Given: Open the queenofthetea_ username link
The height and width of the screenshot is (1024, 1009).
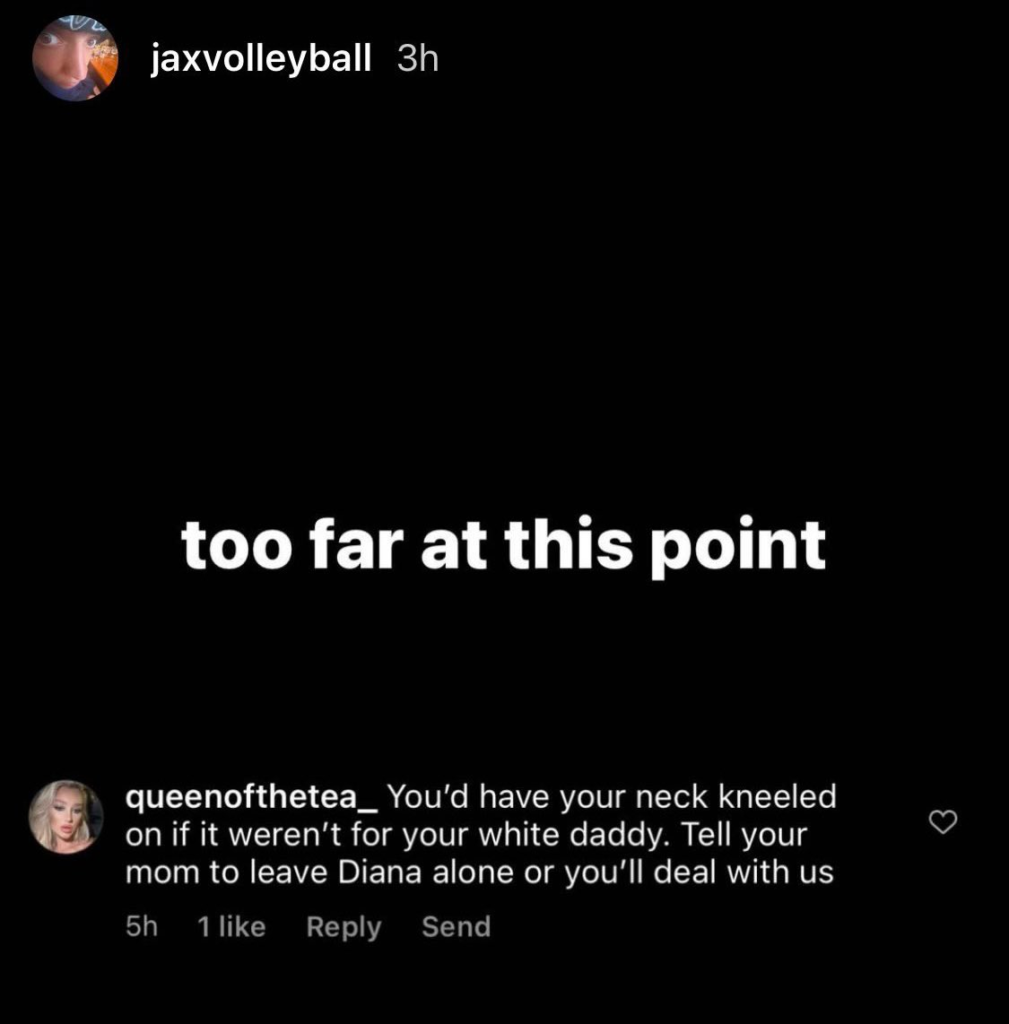Looking at the screenshot, I should (x=251, y=797).
